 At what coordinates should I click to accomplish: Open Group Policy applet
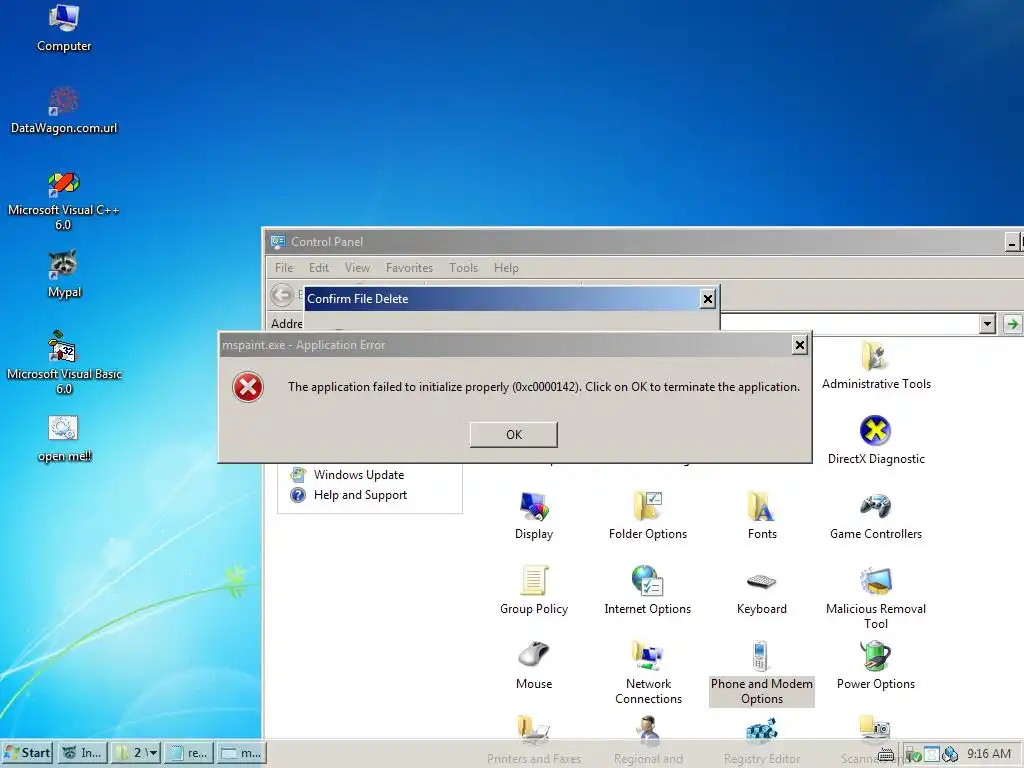pos(534,590)
